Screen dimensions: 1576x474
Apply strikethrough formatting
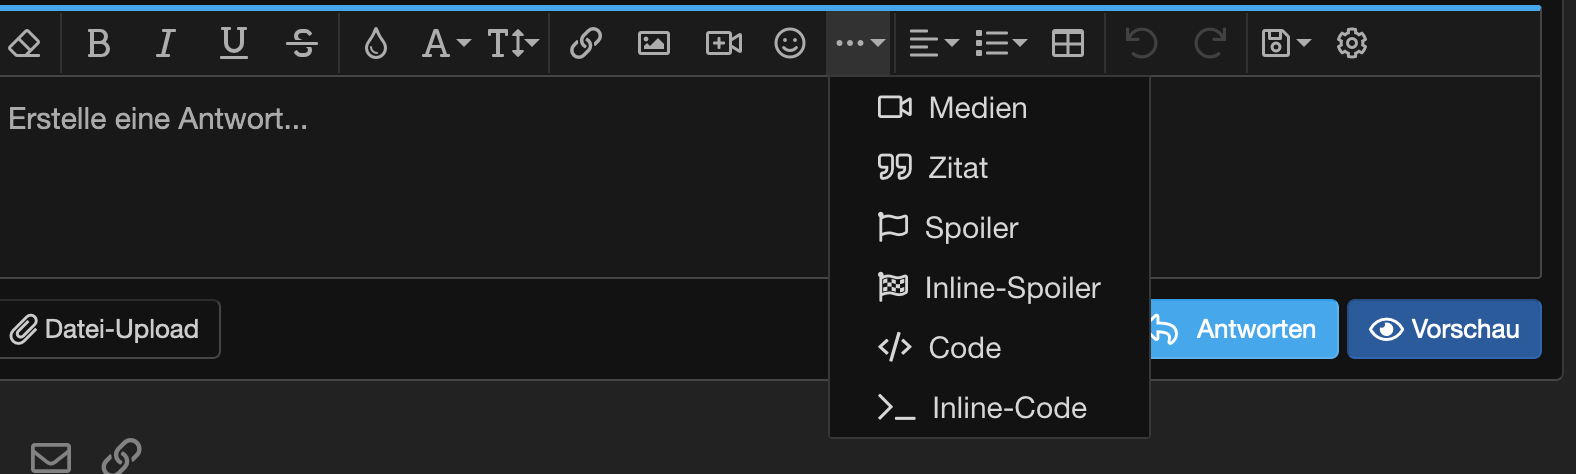(301, 43)
